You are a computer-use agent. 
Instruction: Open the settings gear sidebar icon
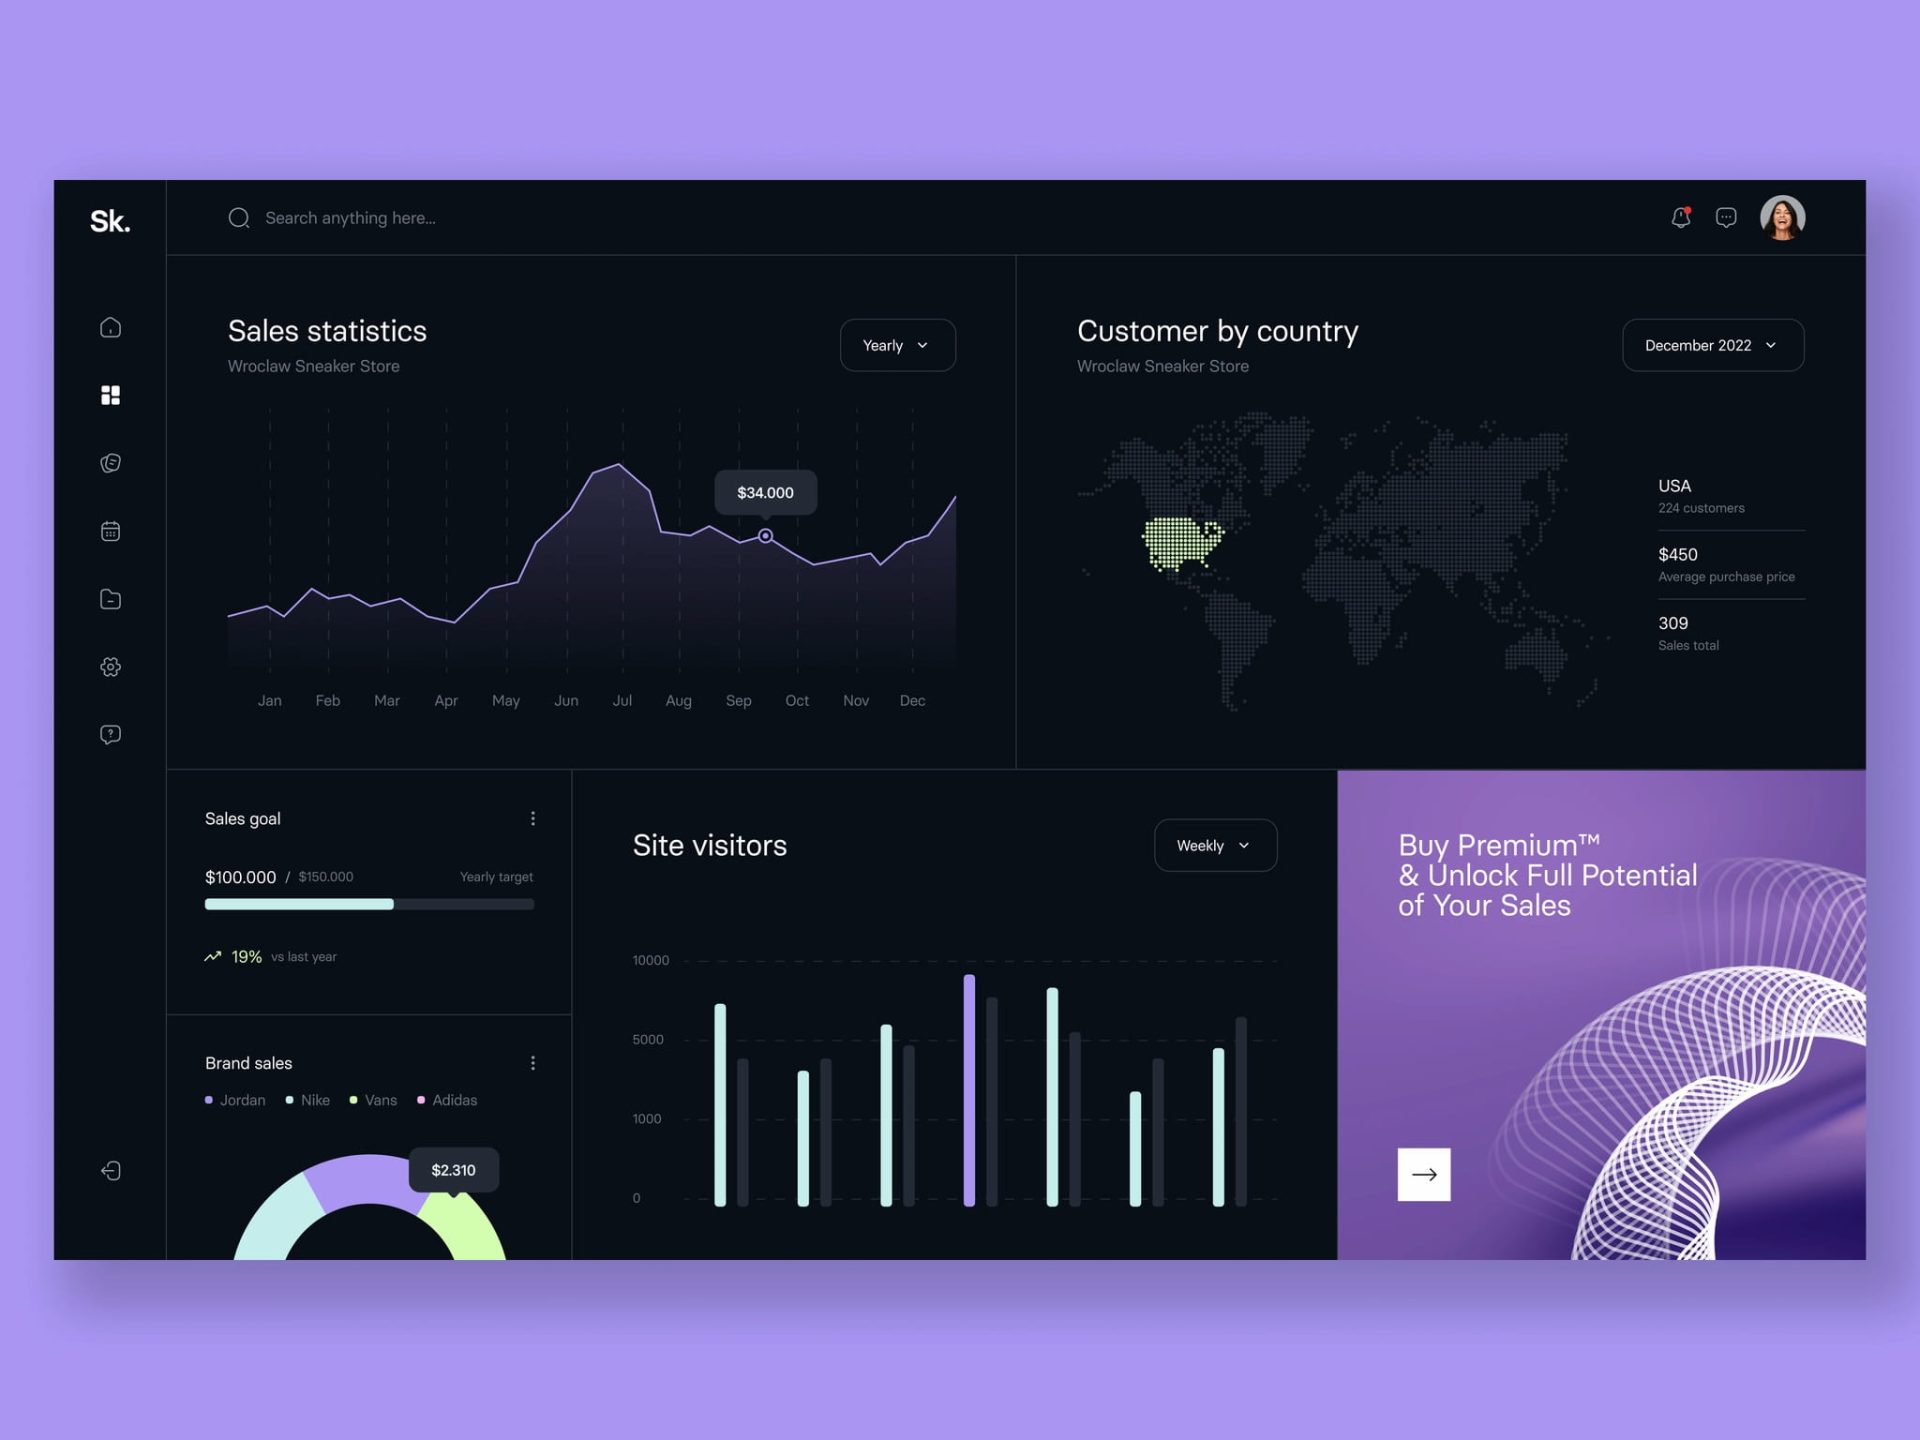click(x=110, y=667)
